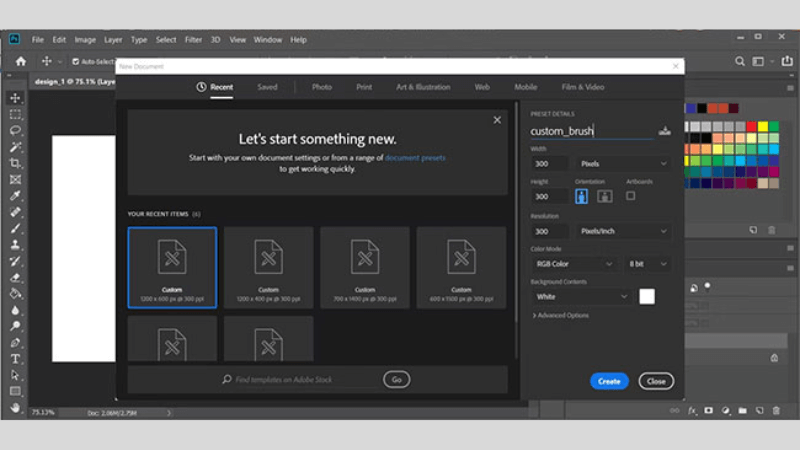Click the Create button
The image size is (800, 450).
(609, 381)
